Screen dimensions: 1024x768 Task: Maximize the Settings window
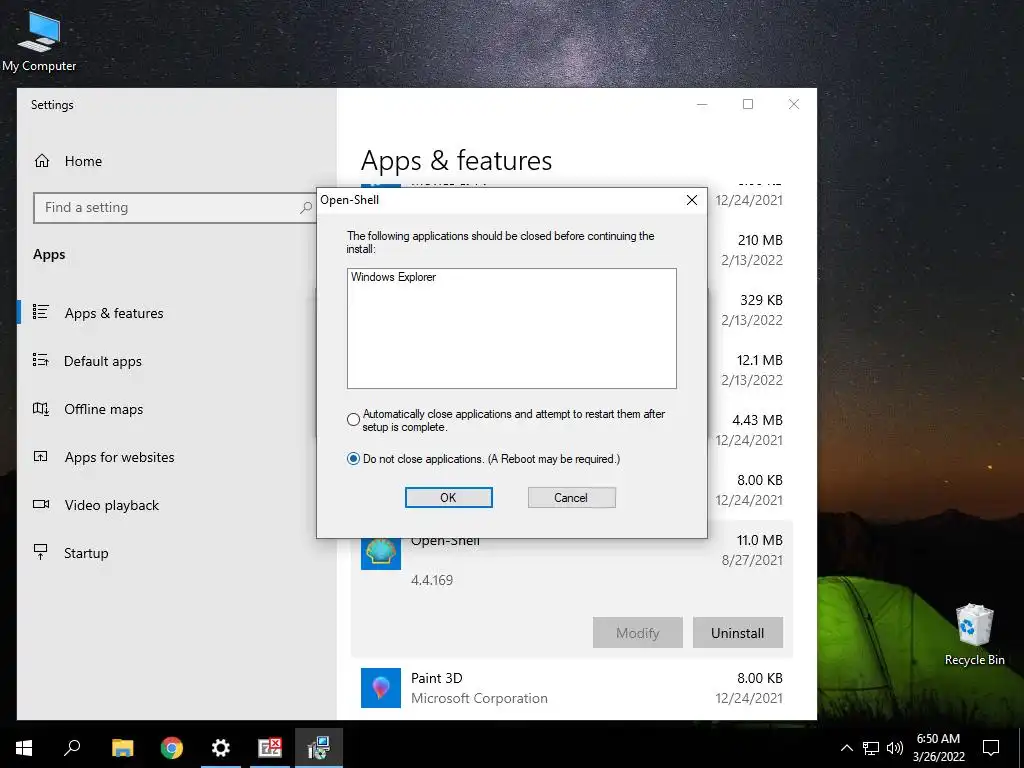coord(748,104)
